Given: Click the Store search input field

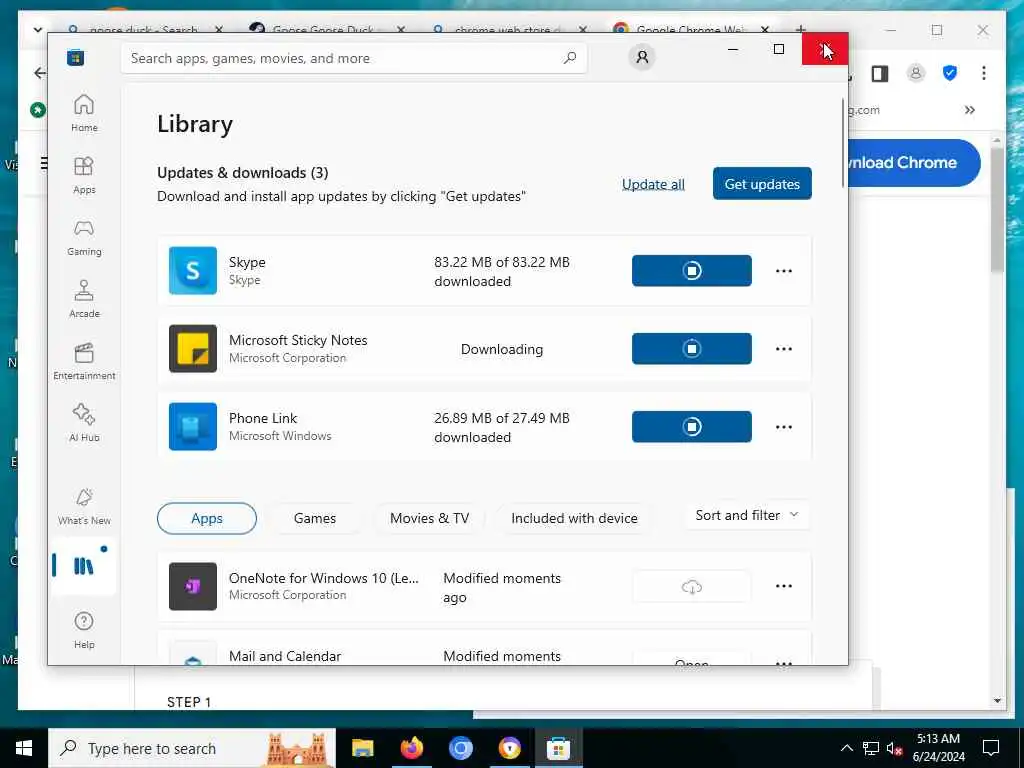Looking at the screenshot, I should pyautogui.click(x=353, y=58).
